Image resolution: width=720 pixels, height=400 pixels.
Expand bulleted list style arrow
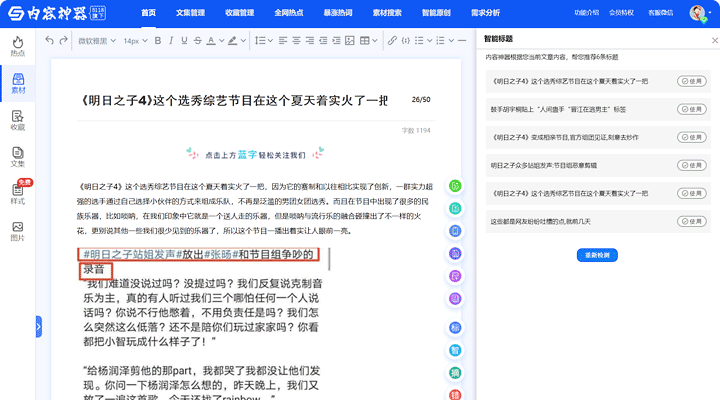coord(429,40)
